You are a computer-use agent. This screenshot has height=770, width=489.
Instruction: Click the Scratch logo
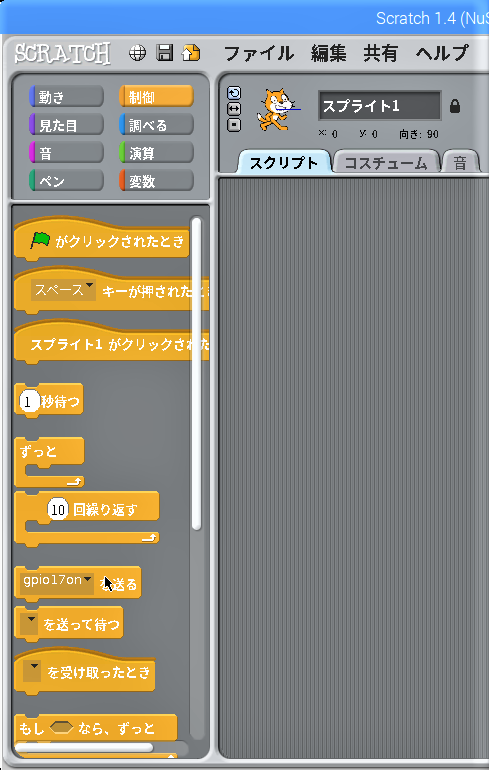(x=62, y=53)
